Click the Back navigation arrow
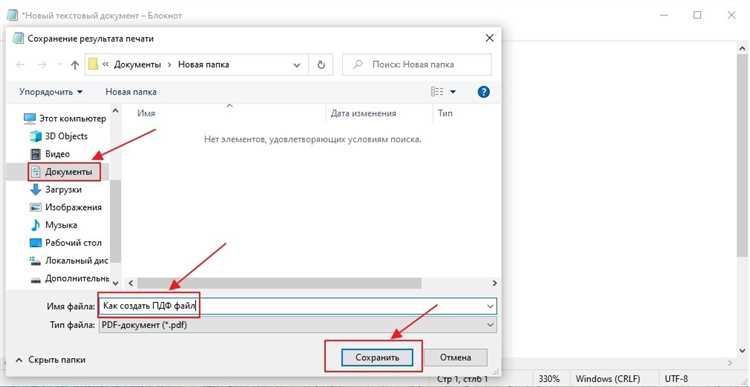The height and width of the screenshot is (387, 750). click(x=21, y=65)
